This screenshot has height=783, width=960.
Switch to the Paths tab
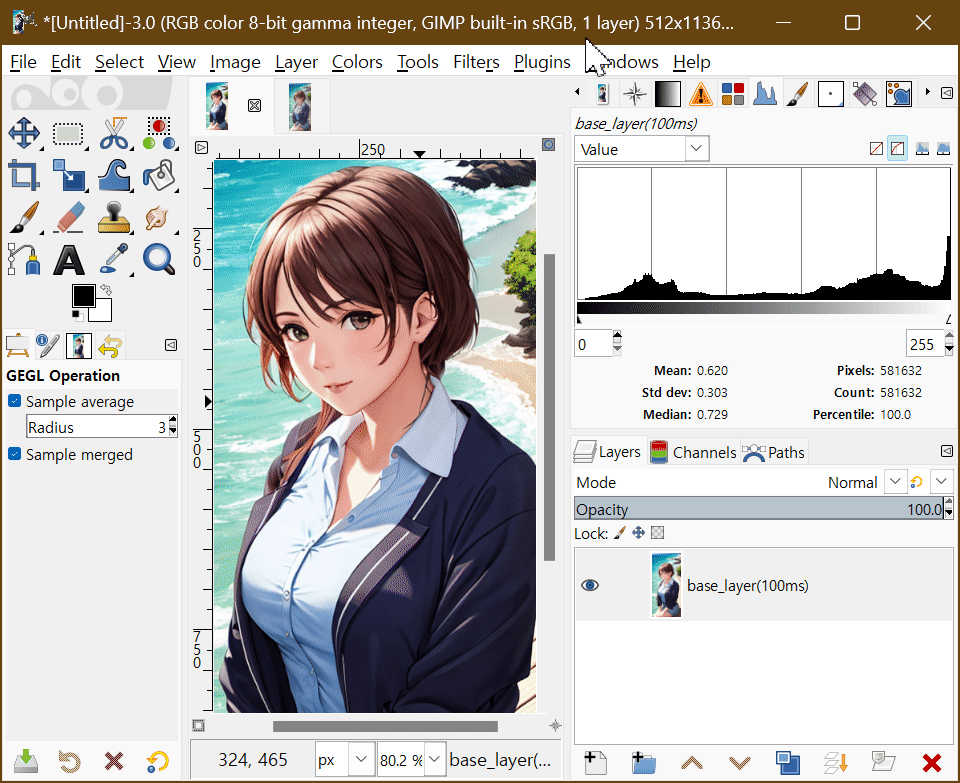(774, 452)
